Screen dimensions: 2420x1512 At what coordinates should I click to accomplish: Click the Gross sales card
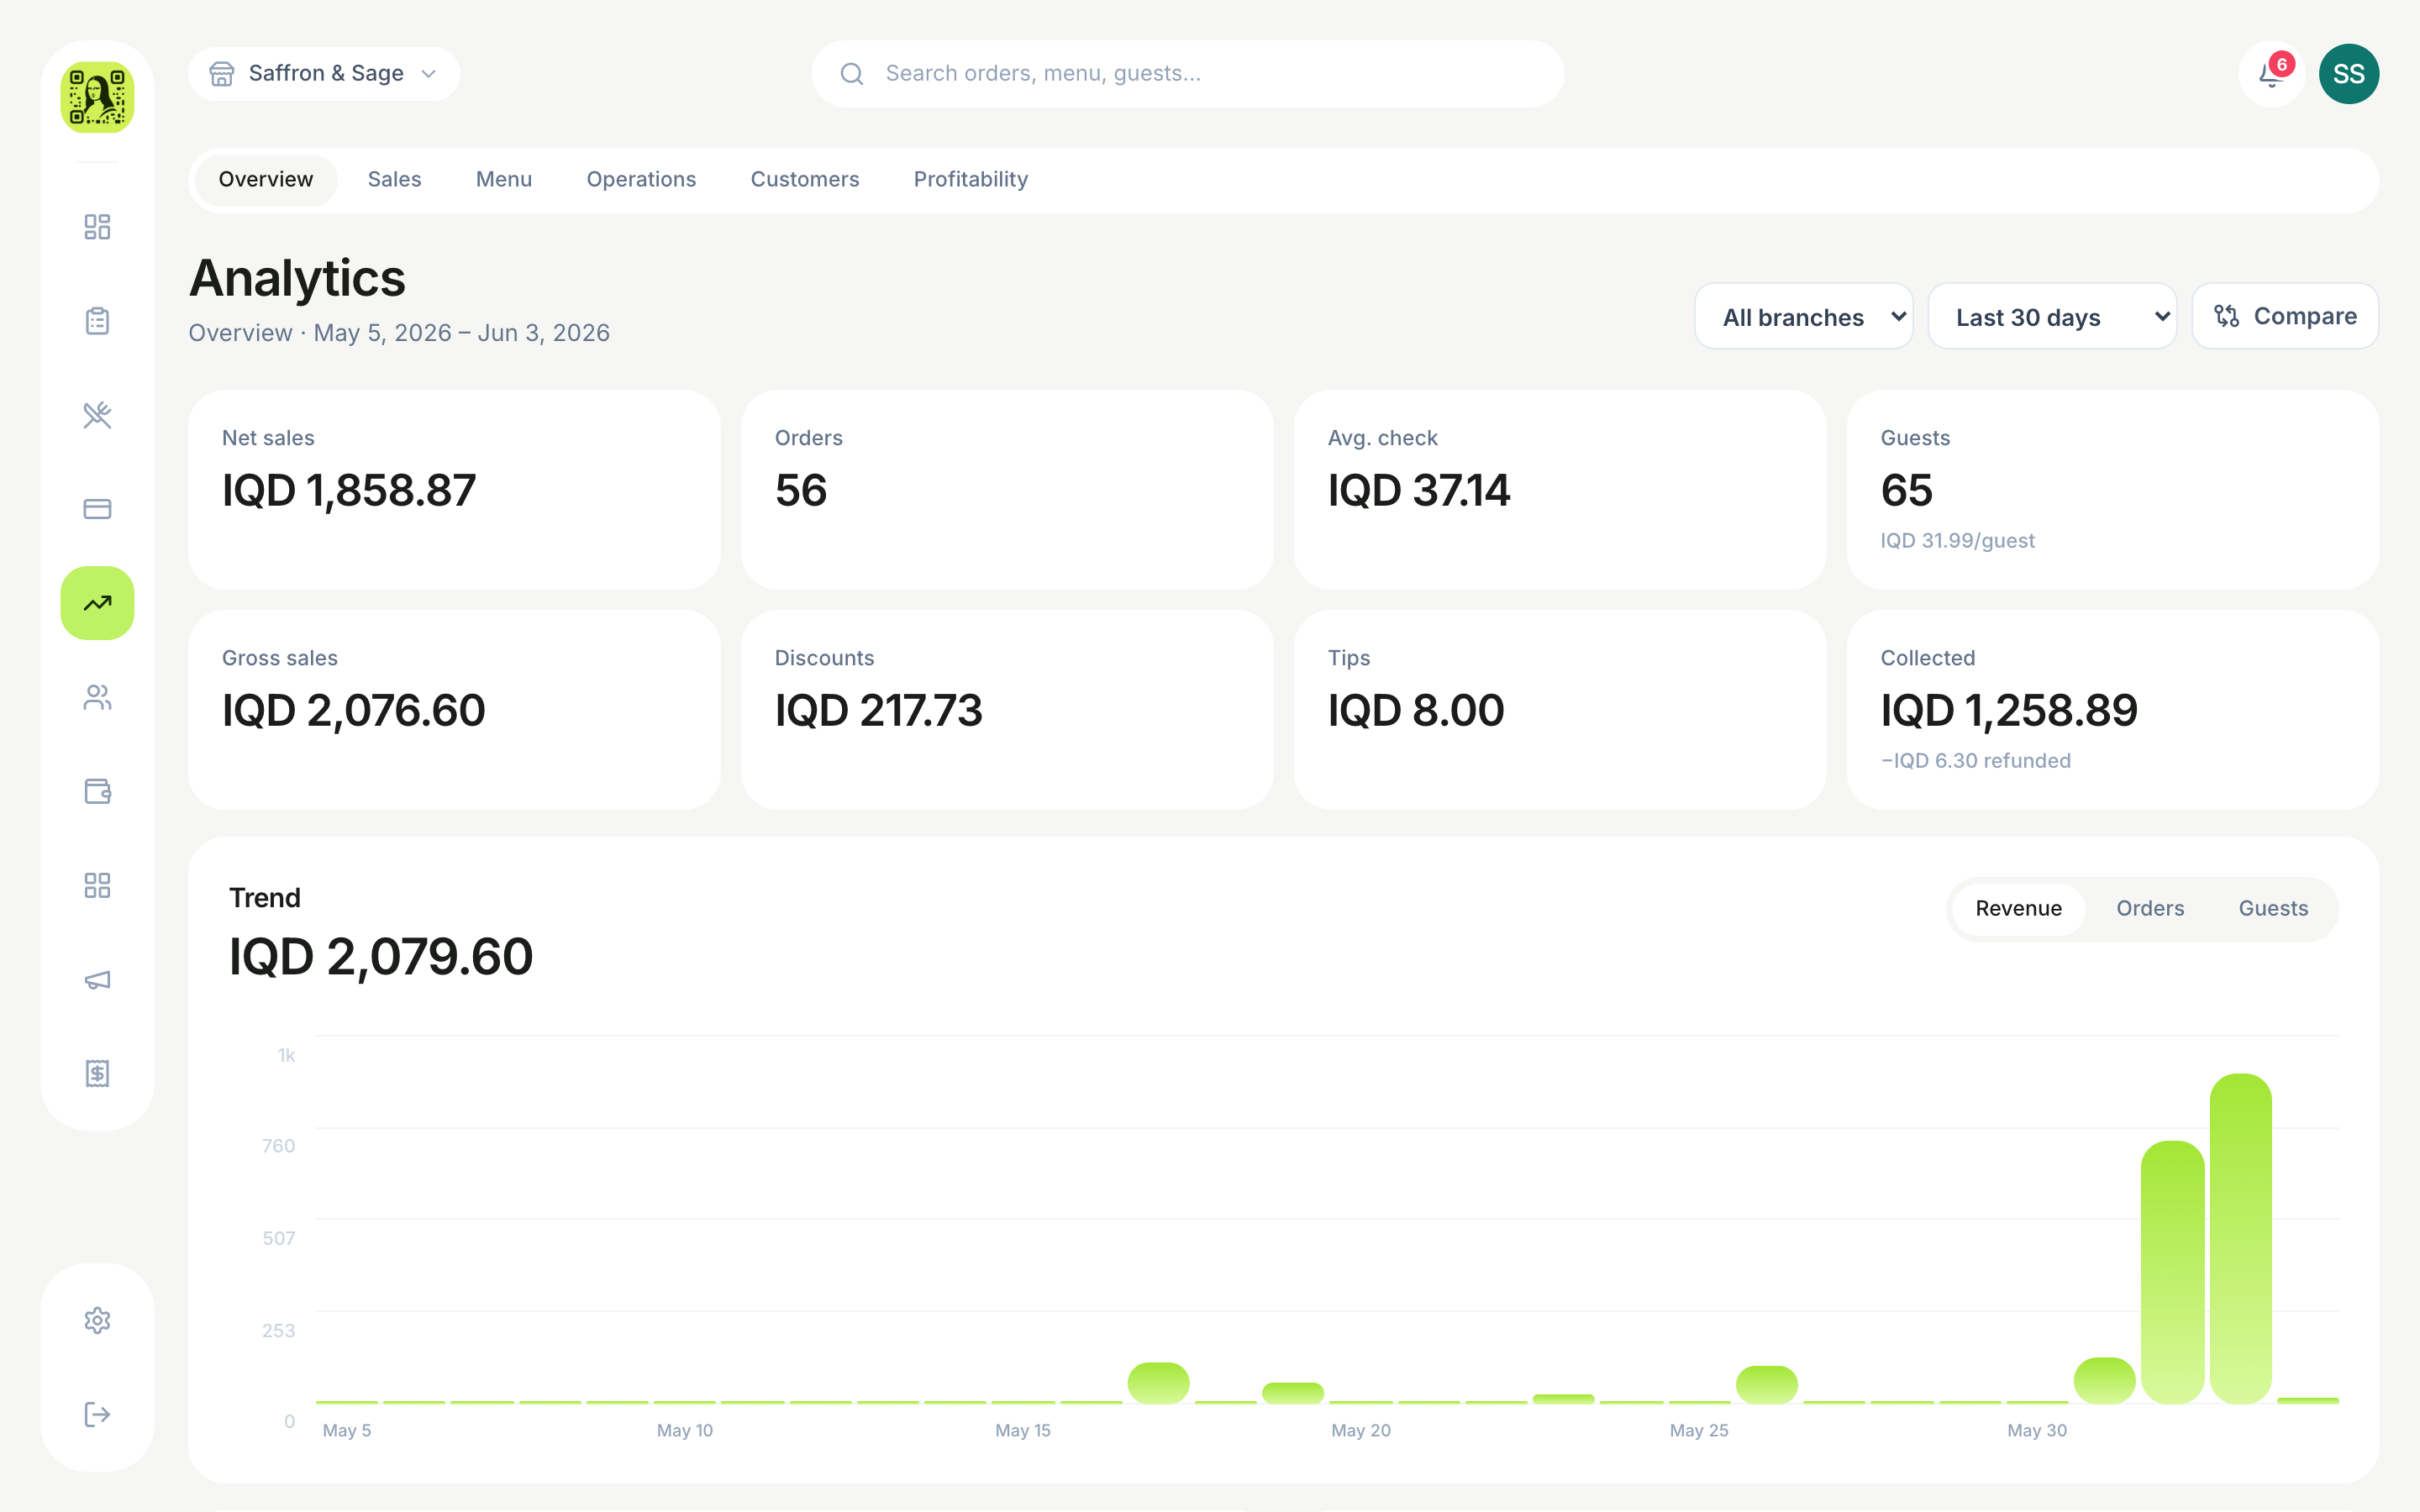tap(454, 710)
